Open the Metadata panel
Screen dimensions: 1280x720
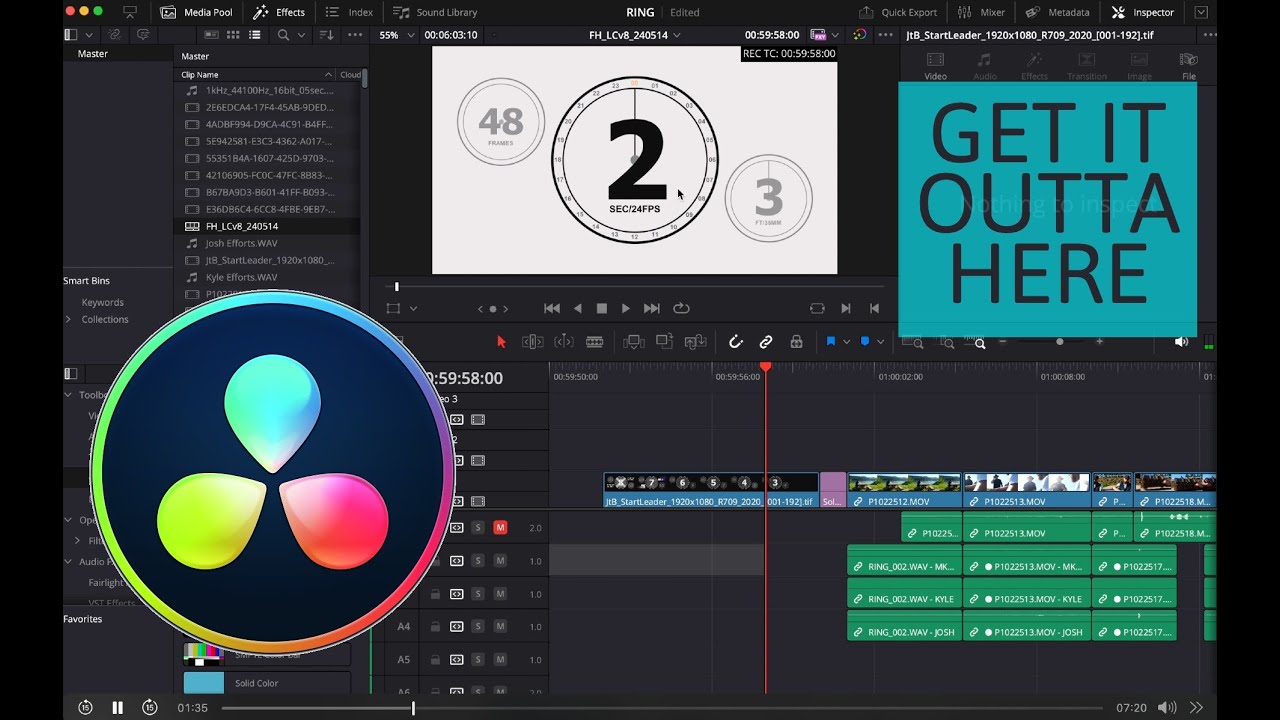pyautogui.click(x=1057, y=12)
